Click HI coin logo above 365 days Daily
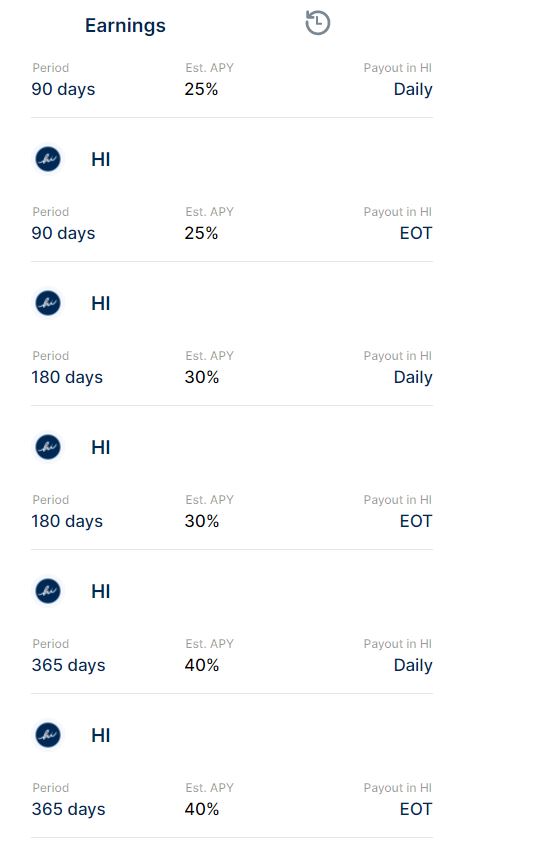Image resolution: width=534 pixels, height=851 pixels. point(48,590)
